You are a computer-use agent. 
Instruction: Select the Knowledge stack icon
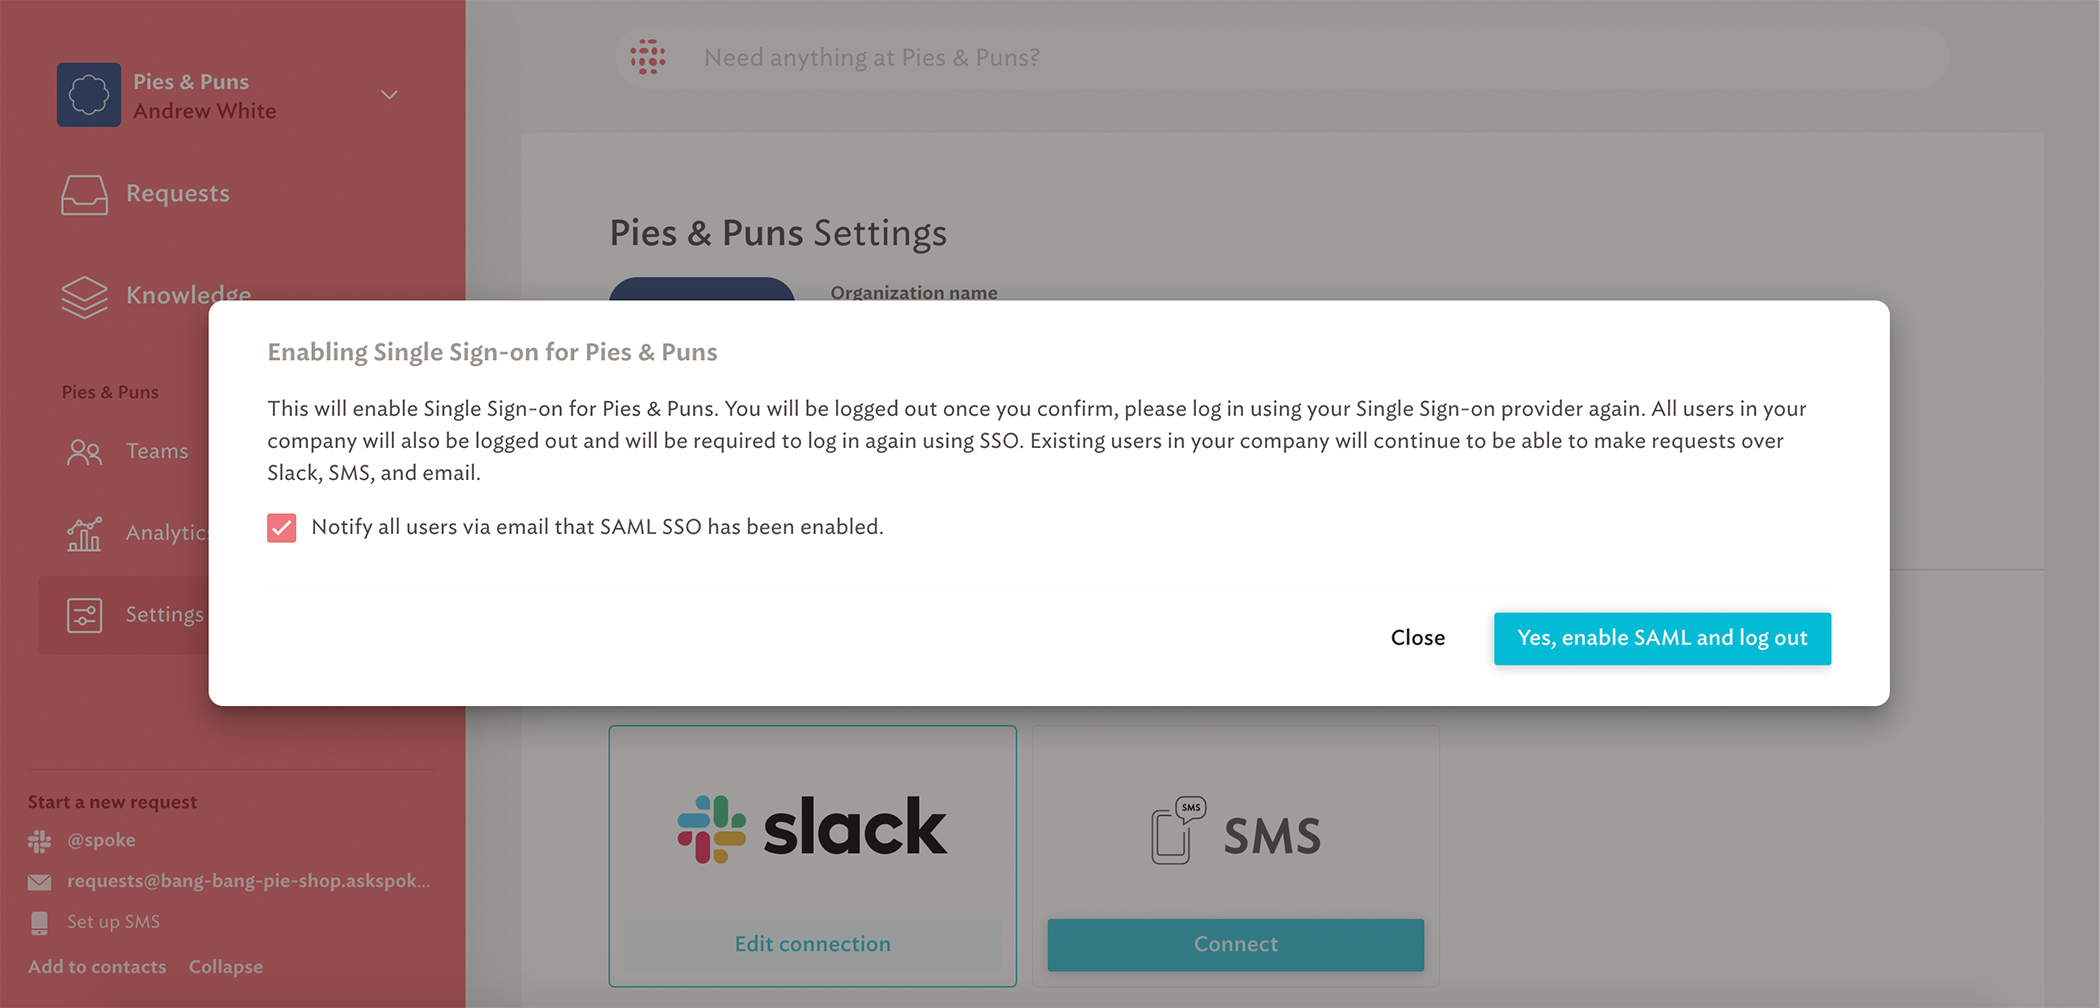[84, 296]
